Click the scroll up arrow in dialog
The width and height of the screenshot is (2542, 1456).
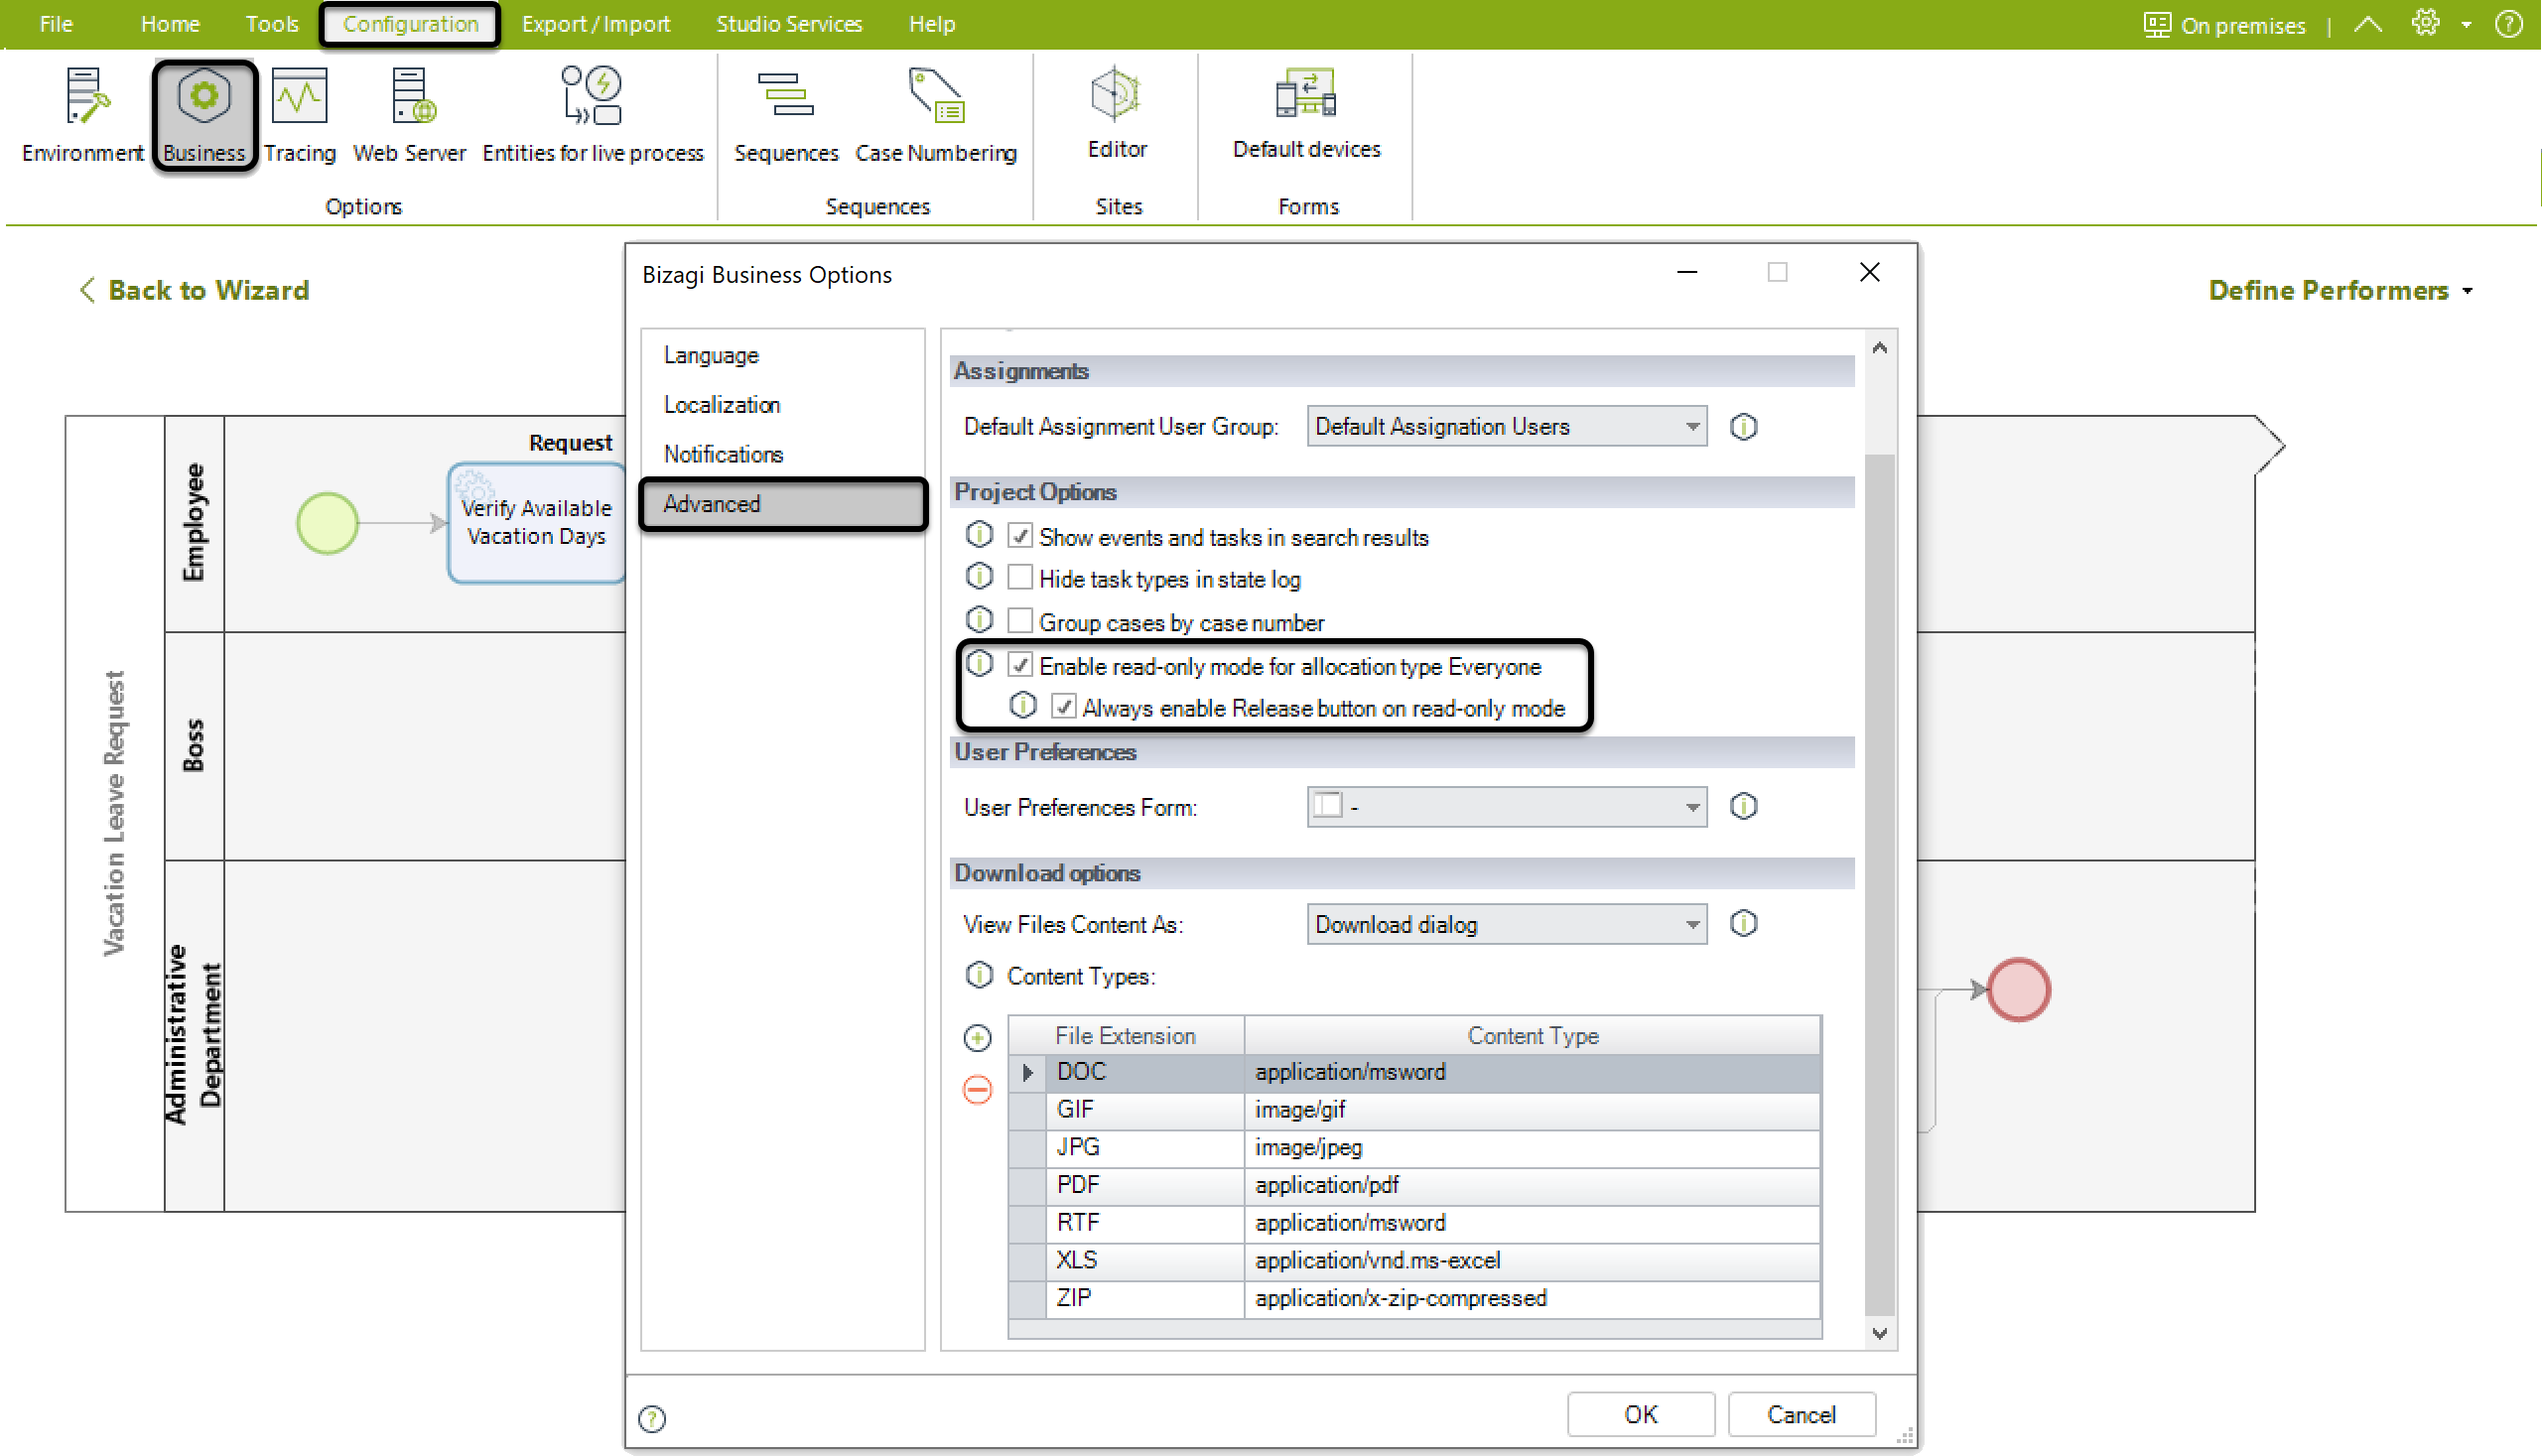pyautogui.click(x=1879, y=347)
